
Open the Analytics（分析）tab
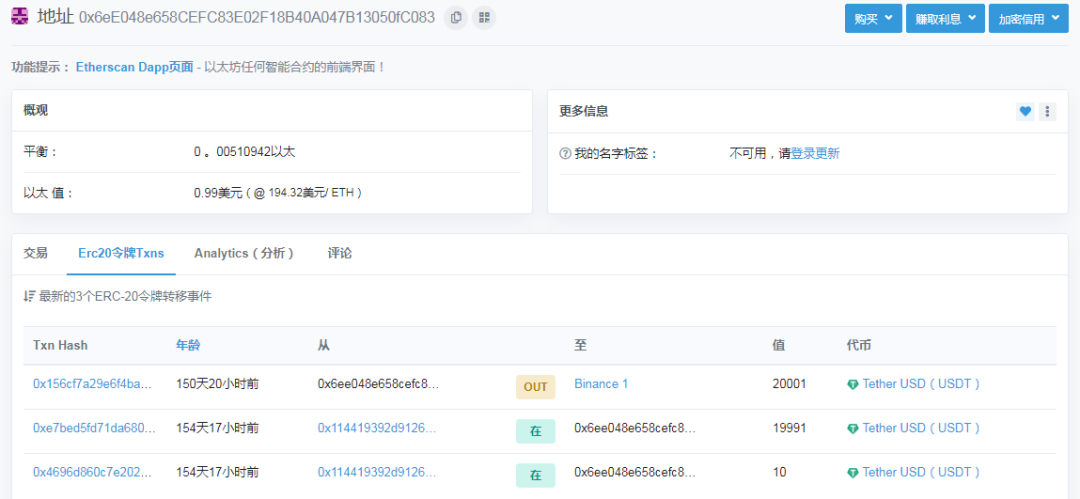click(x=245, y=253)
